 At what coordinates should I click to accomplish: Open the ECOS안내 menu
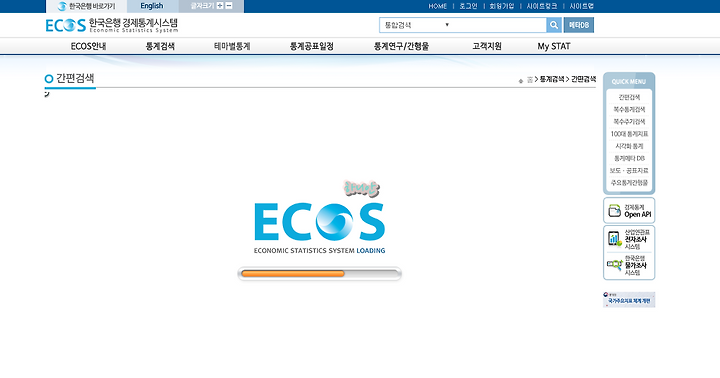tap(88, 46)
